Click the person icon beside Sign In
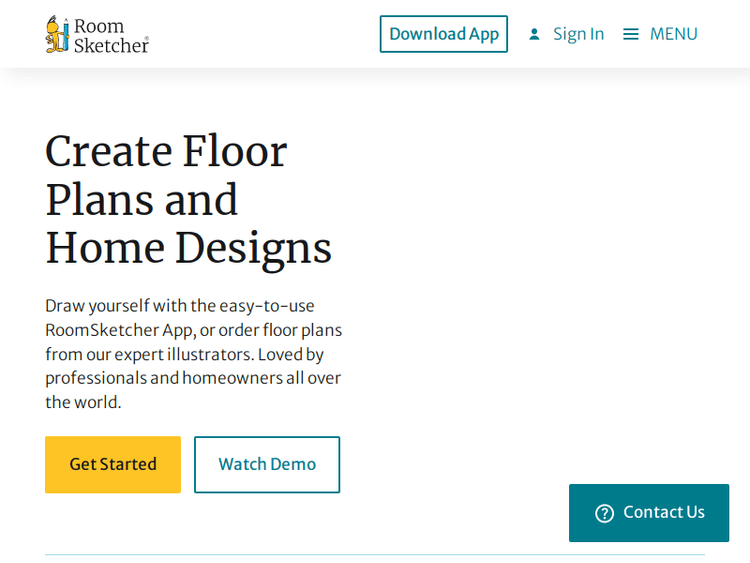This screenshot has width=750, height=563. pos(534,34)
